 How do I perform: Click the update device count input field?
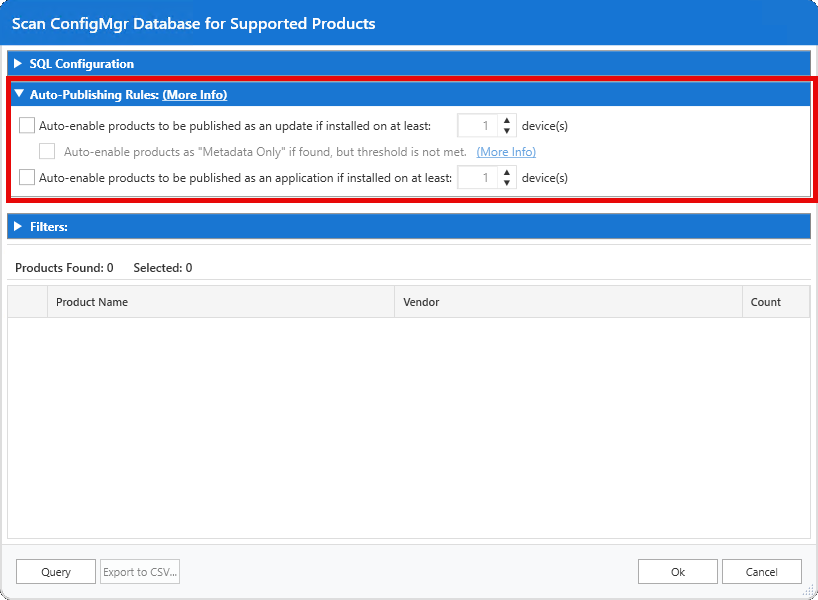[477, 126]
